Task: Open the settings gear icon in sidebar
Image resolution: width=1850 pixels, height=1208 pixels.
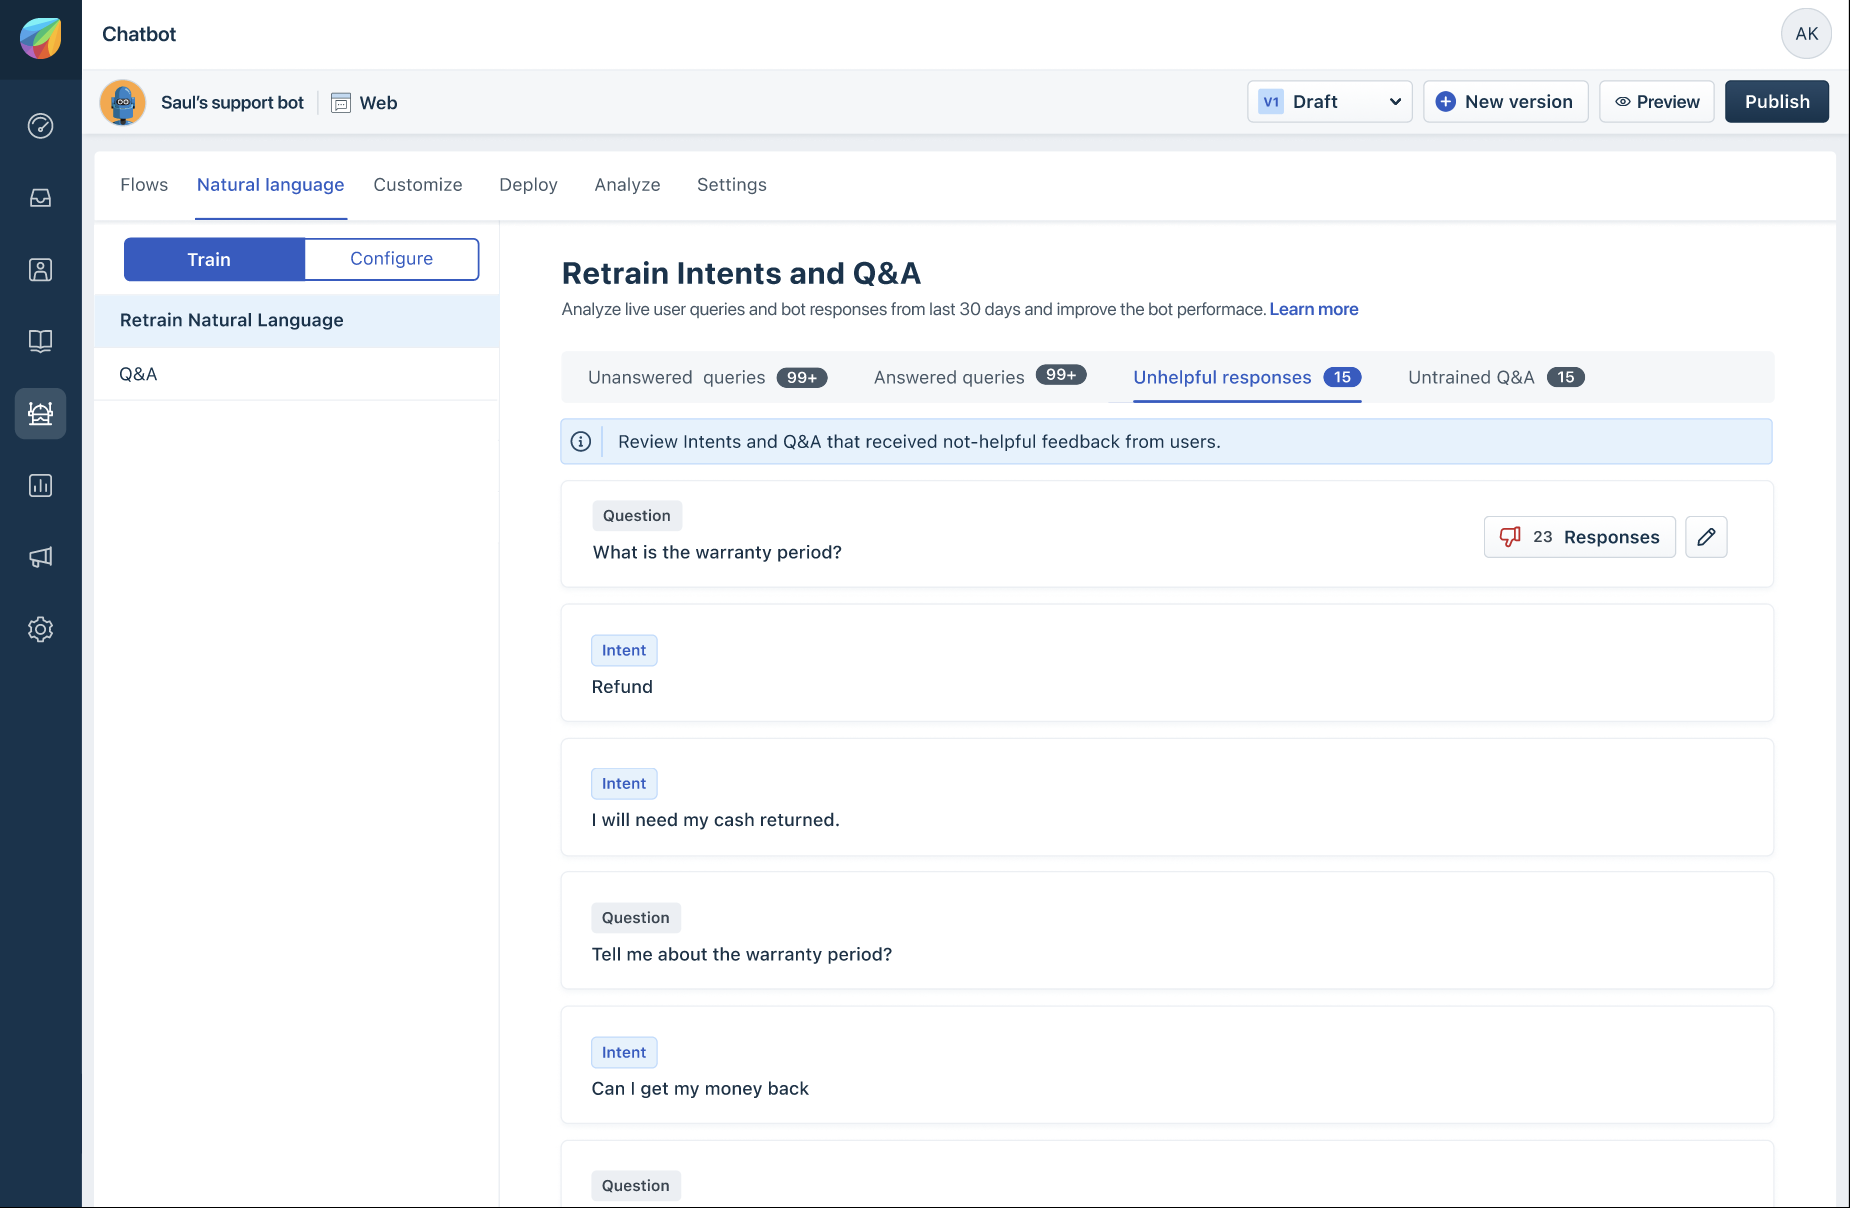Action: pyautogui.click(x=40, y=629)
